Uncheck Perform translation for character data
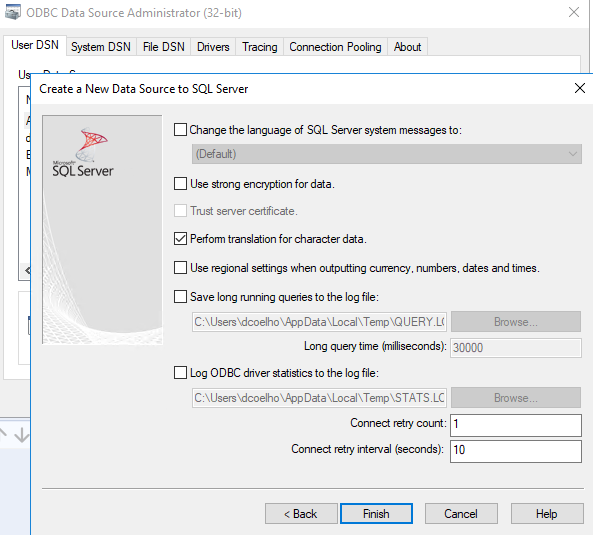593x535 pixels. pyautogui.click(x=180, y=239)
